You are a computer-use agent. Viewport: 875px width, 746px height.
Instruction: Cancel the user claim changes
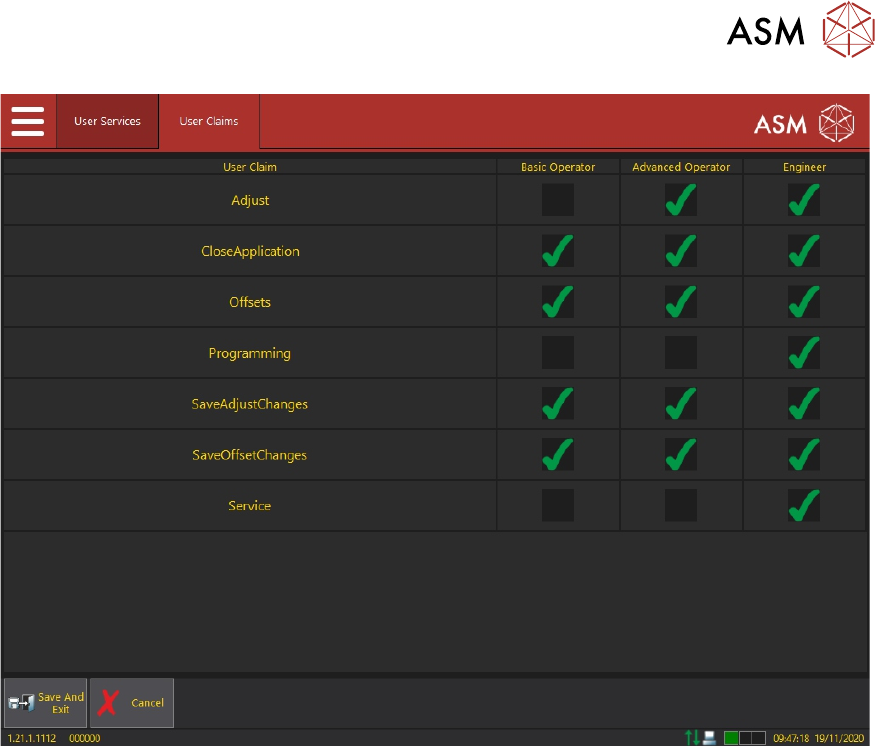click(x=132, y=703)
